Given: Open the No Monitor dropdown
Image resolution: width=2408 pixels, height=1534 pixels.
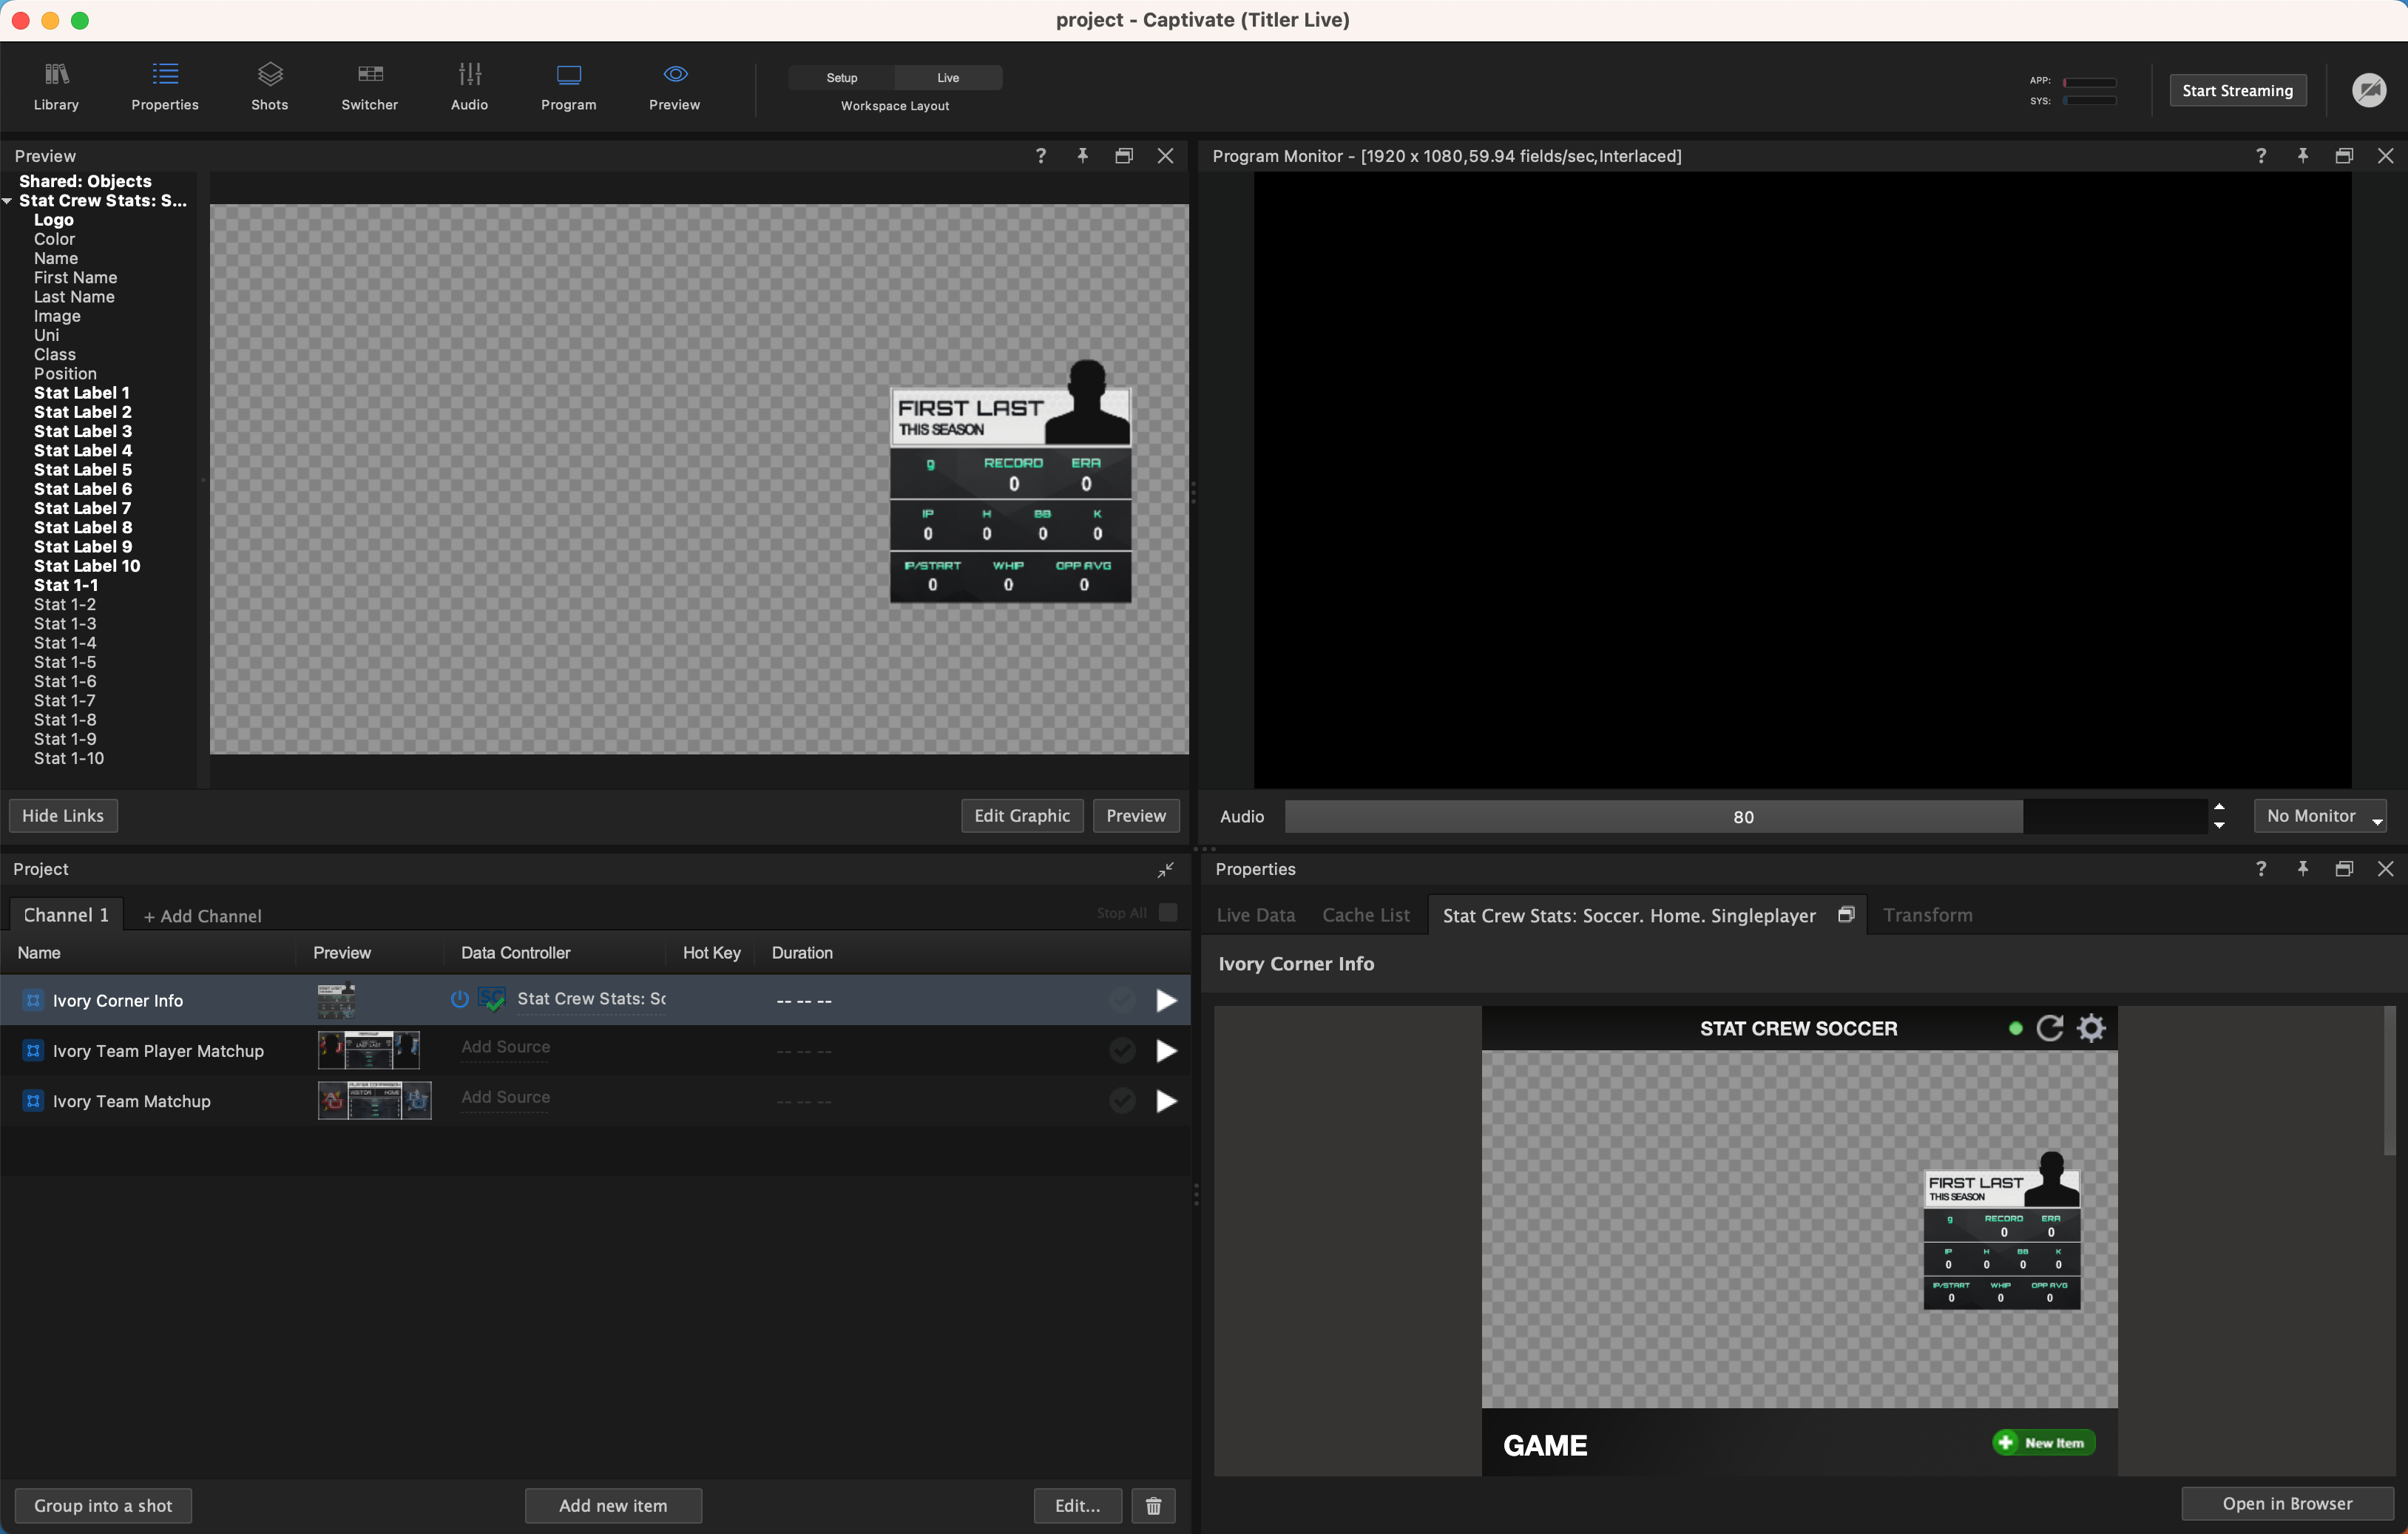Looking at the screenshot, I should pyautogui.click(x=2320, y=816).
